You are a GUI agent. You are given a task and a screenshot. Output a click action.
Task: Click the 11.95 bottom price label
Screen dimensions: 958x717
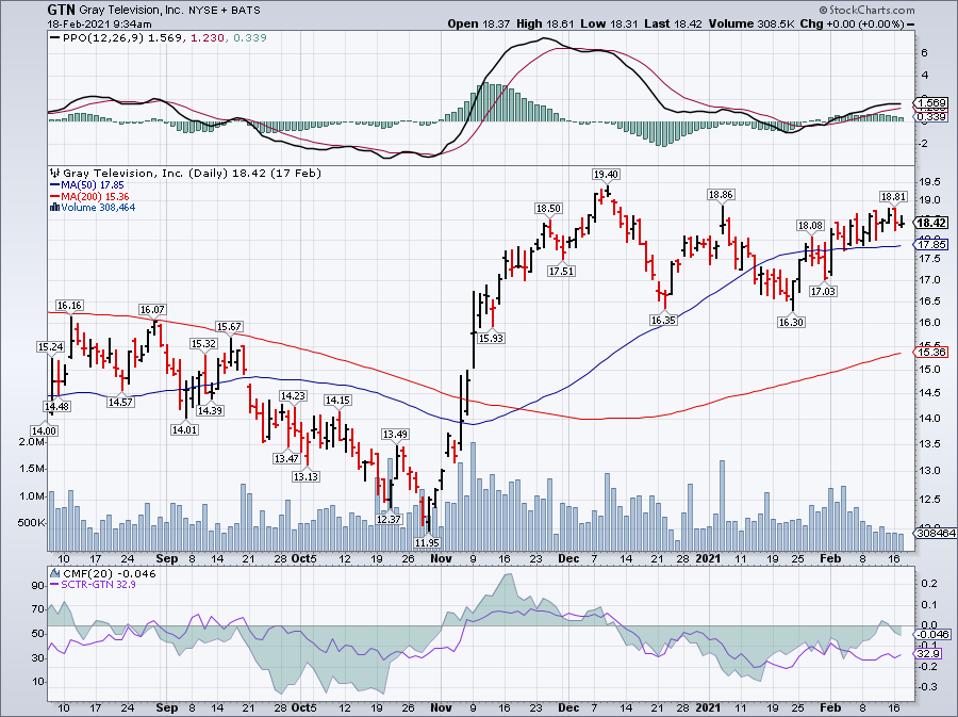coord(427,542)
